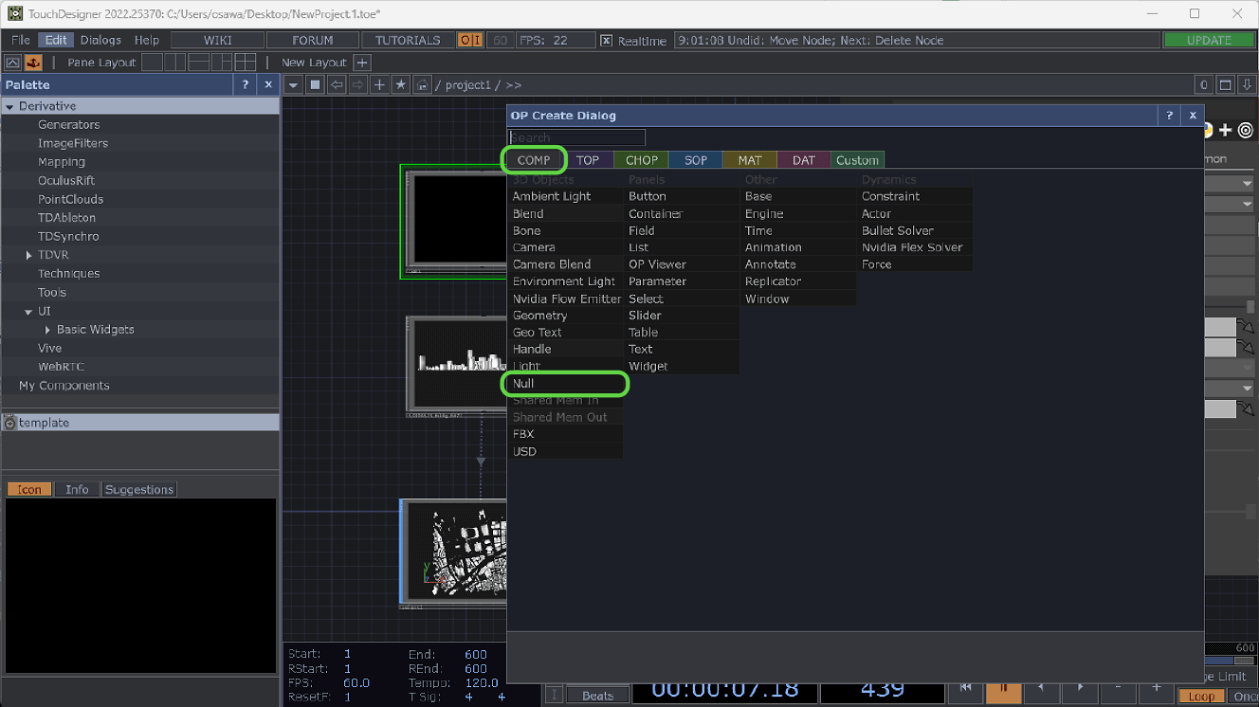Click the plus icon in parameter panel header
Screen dimensions: 1259x707
[1225, 130]
